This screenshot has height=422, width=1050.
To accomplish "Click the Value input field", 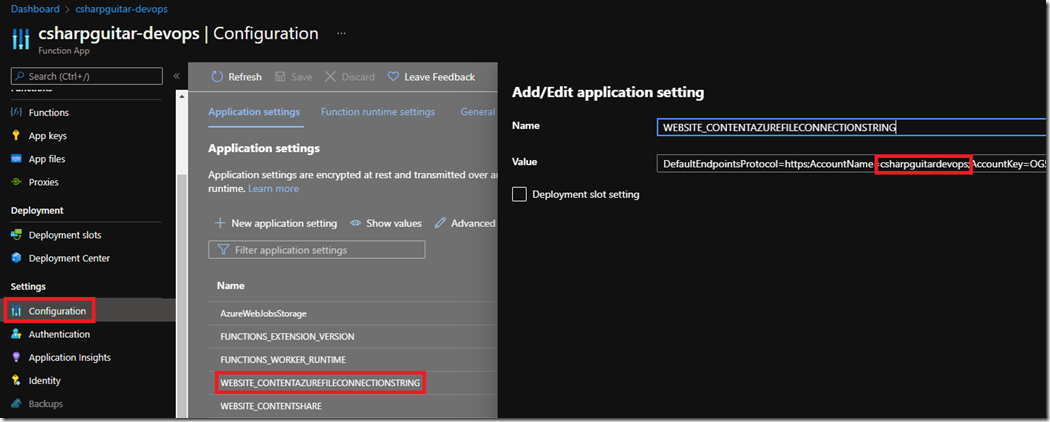I will tap(853, 164).
